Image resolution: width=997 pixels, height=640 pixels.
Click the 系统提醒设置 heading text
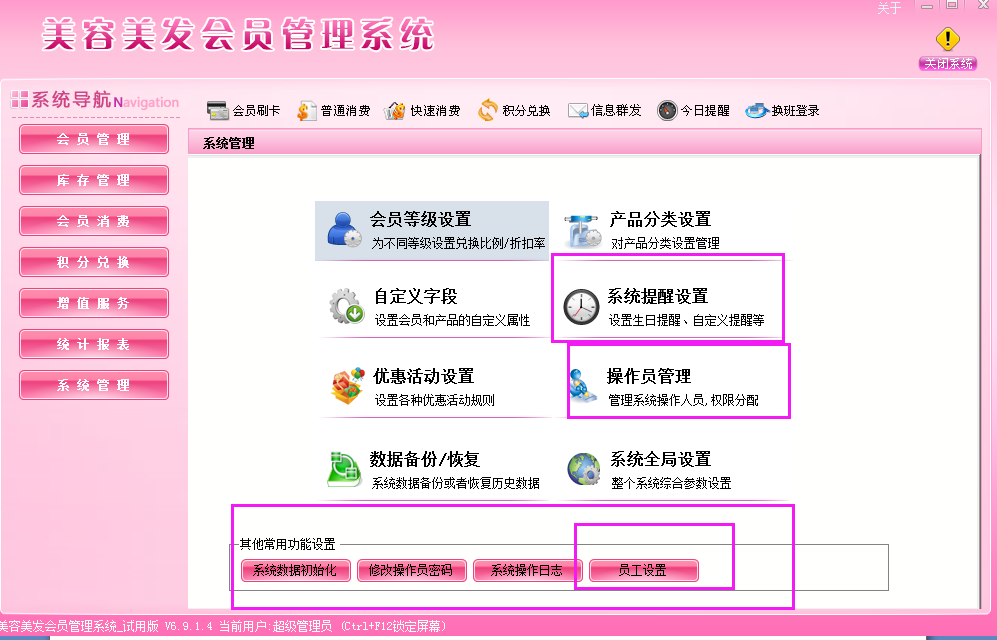[x=657, y=296]
